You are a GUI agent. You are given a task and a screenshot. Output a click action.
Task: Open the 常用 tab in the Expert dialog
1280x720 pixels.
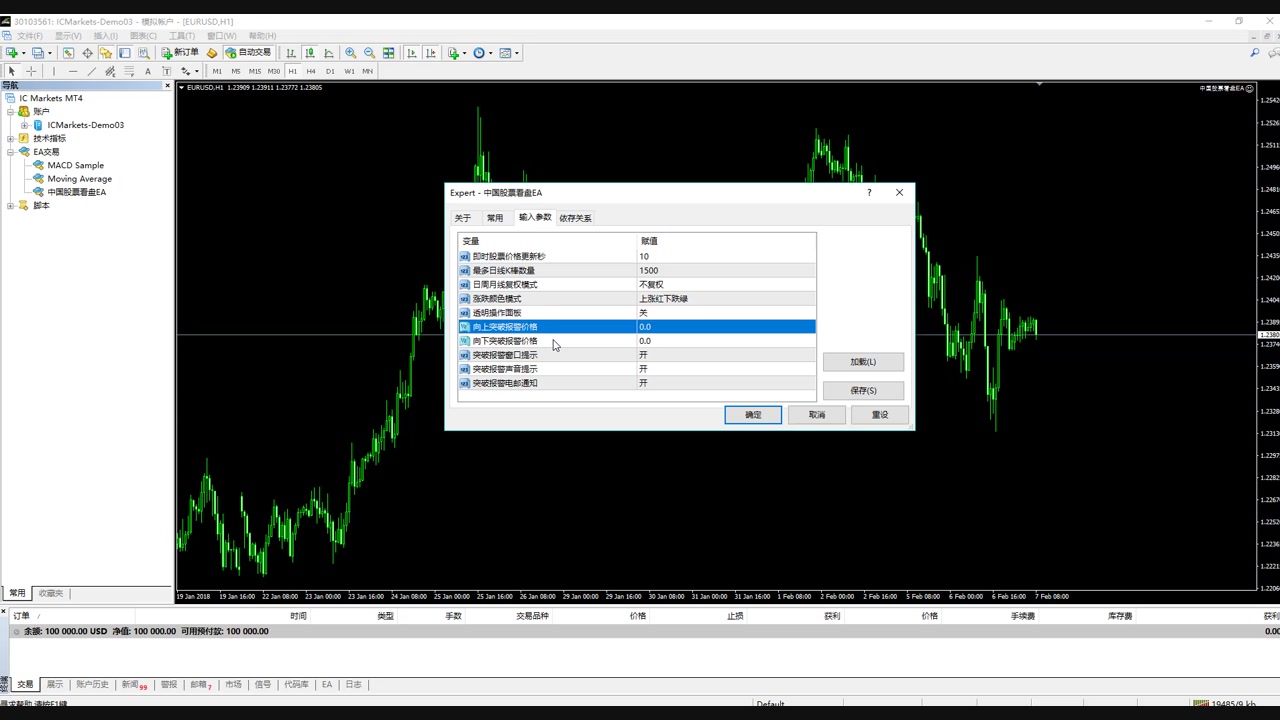click(495, 218)
